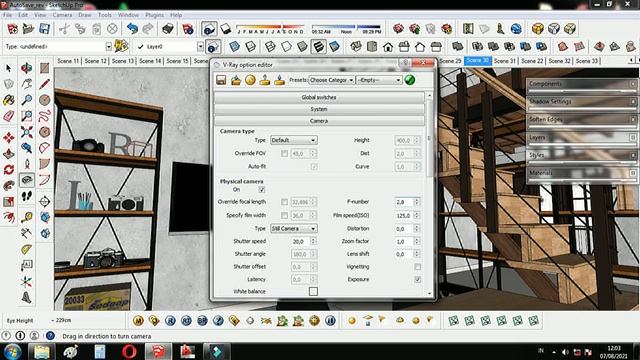Click the green apply preset button
The width and height of the screenshot is (640, 360).
coord(410,80)
